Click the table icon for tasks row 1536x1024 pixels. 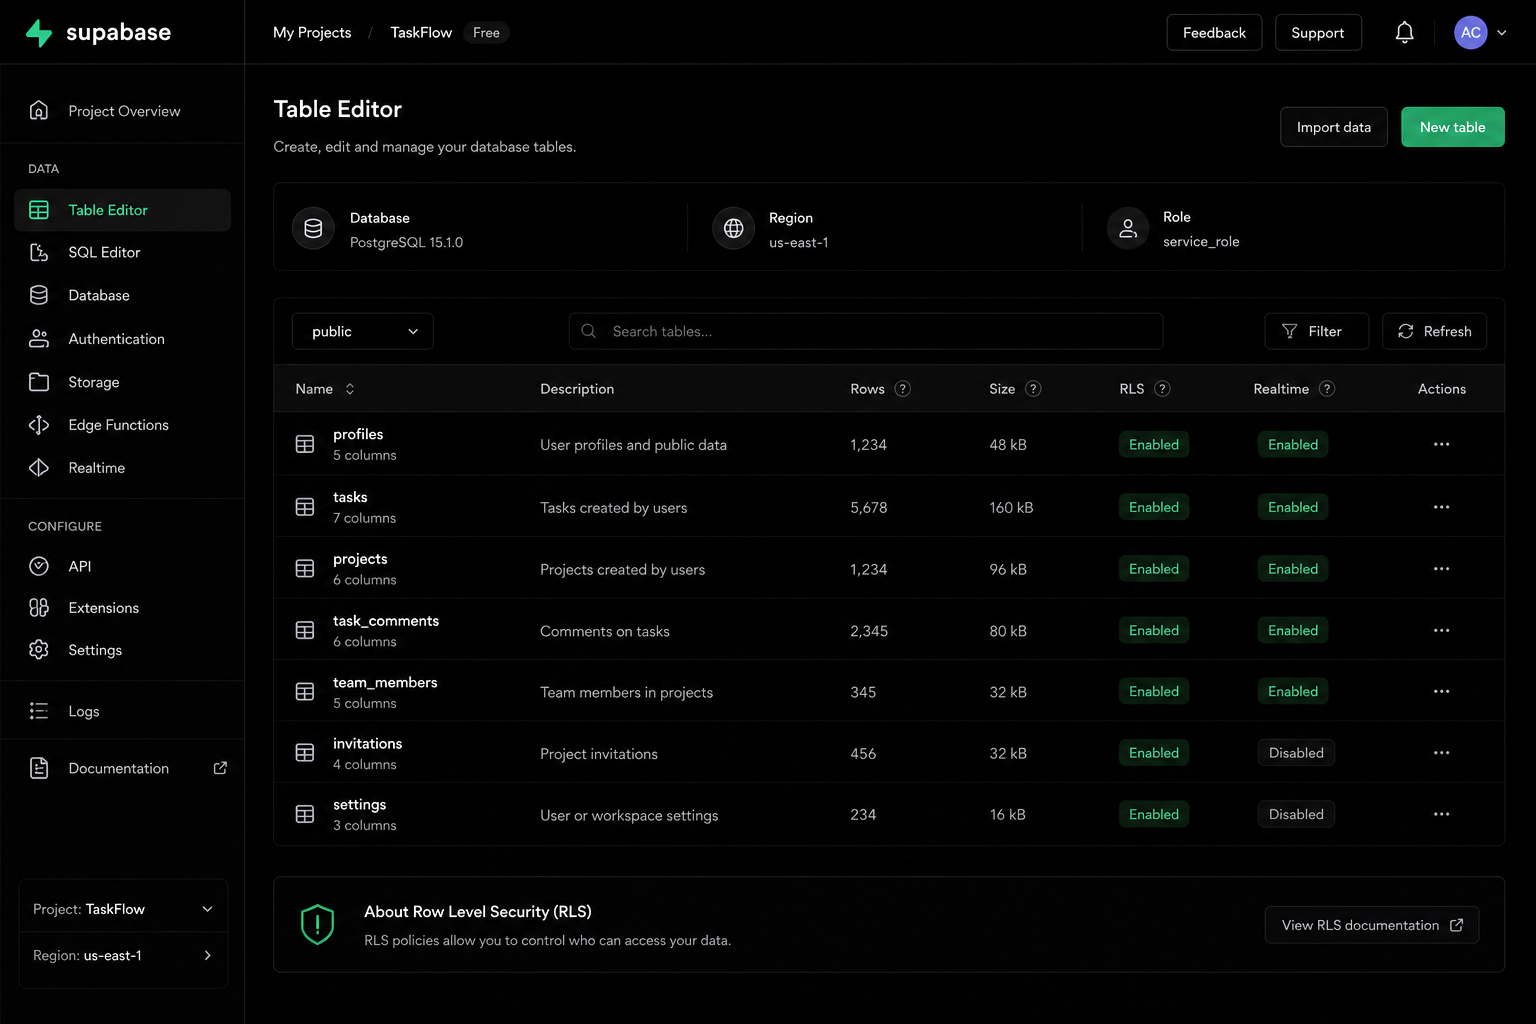click(305, 507)
